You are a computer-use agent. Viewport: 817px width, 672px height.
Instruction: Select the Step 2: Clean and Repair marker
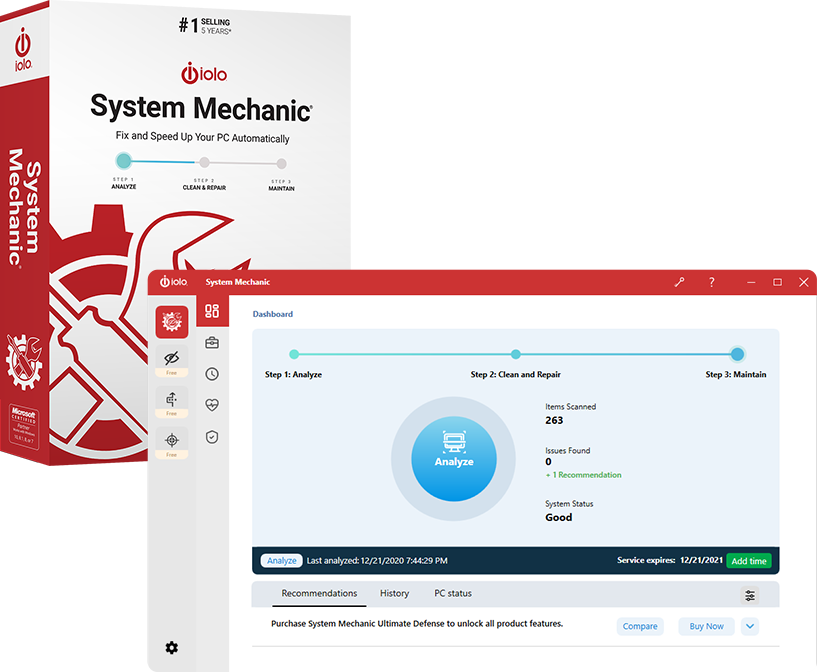pos(515,354)
